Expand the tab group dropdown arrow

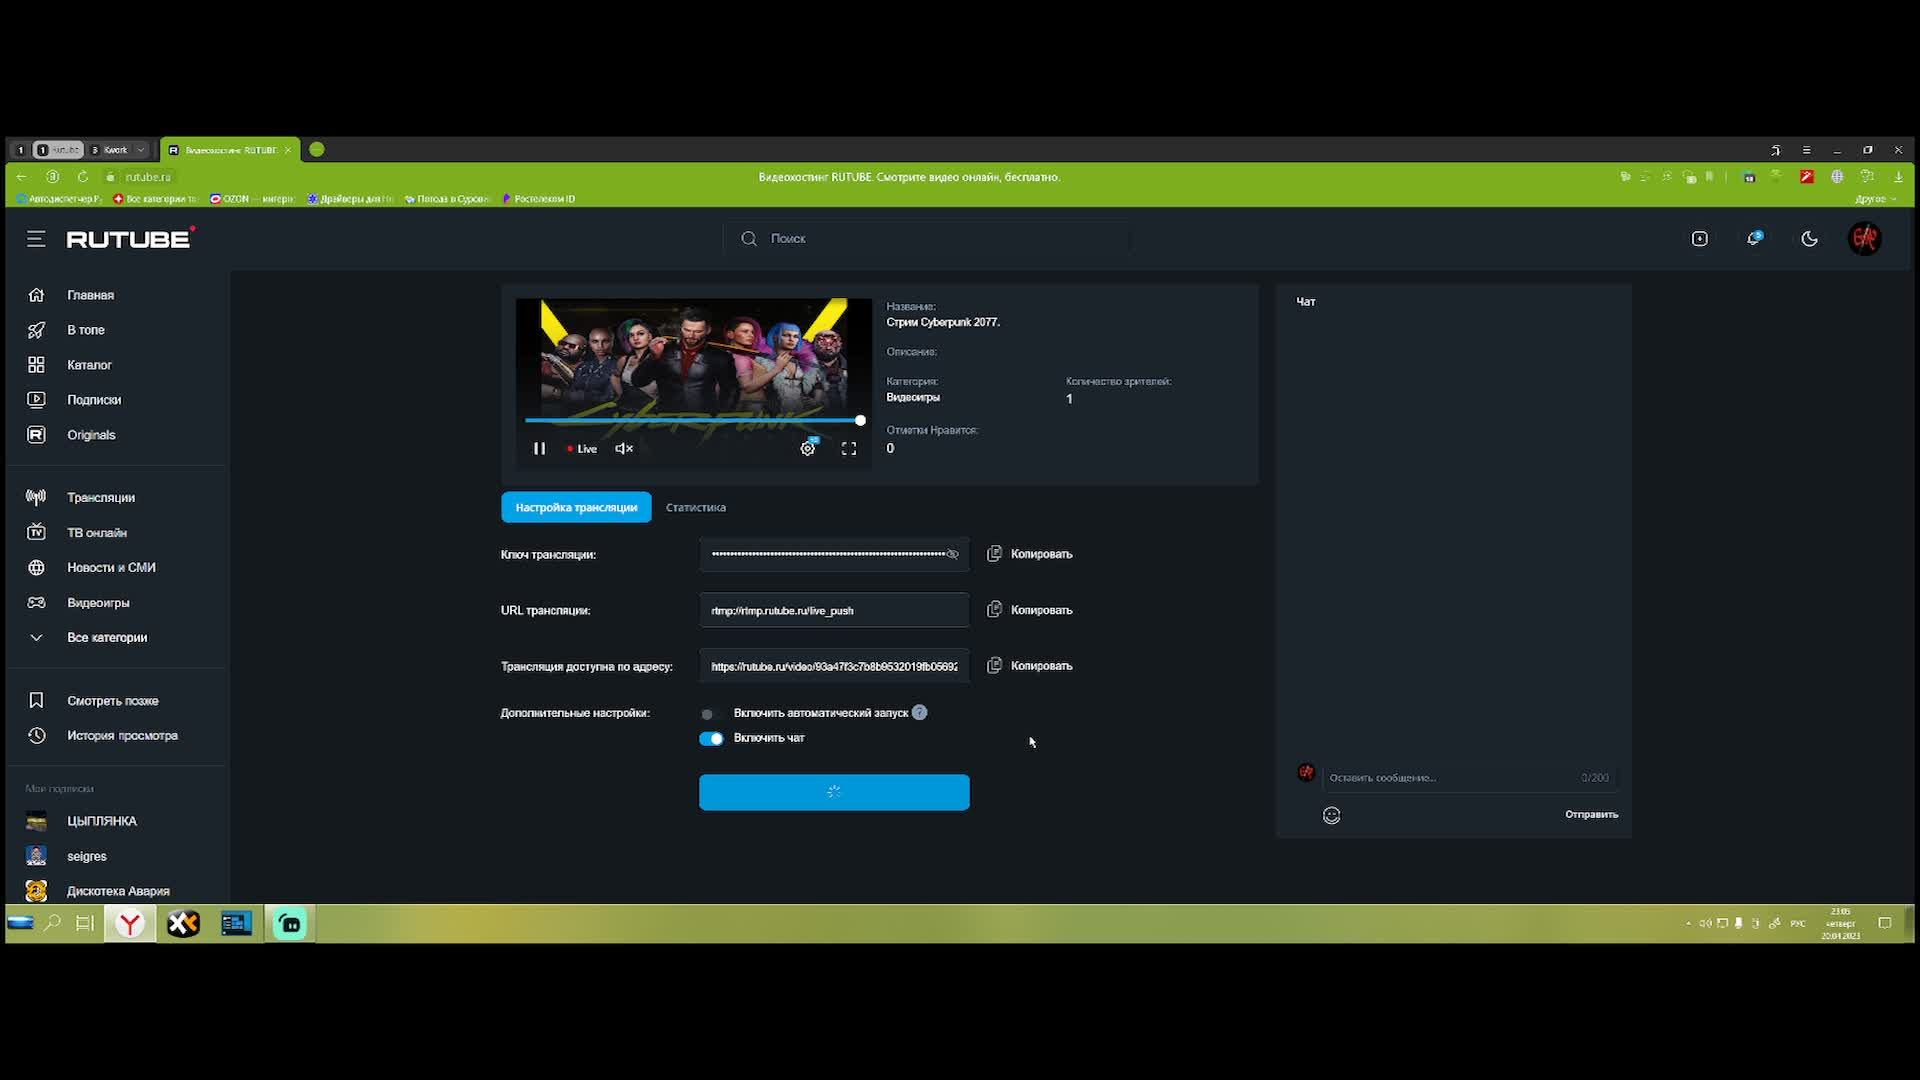[141, 150]
